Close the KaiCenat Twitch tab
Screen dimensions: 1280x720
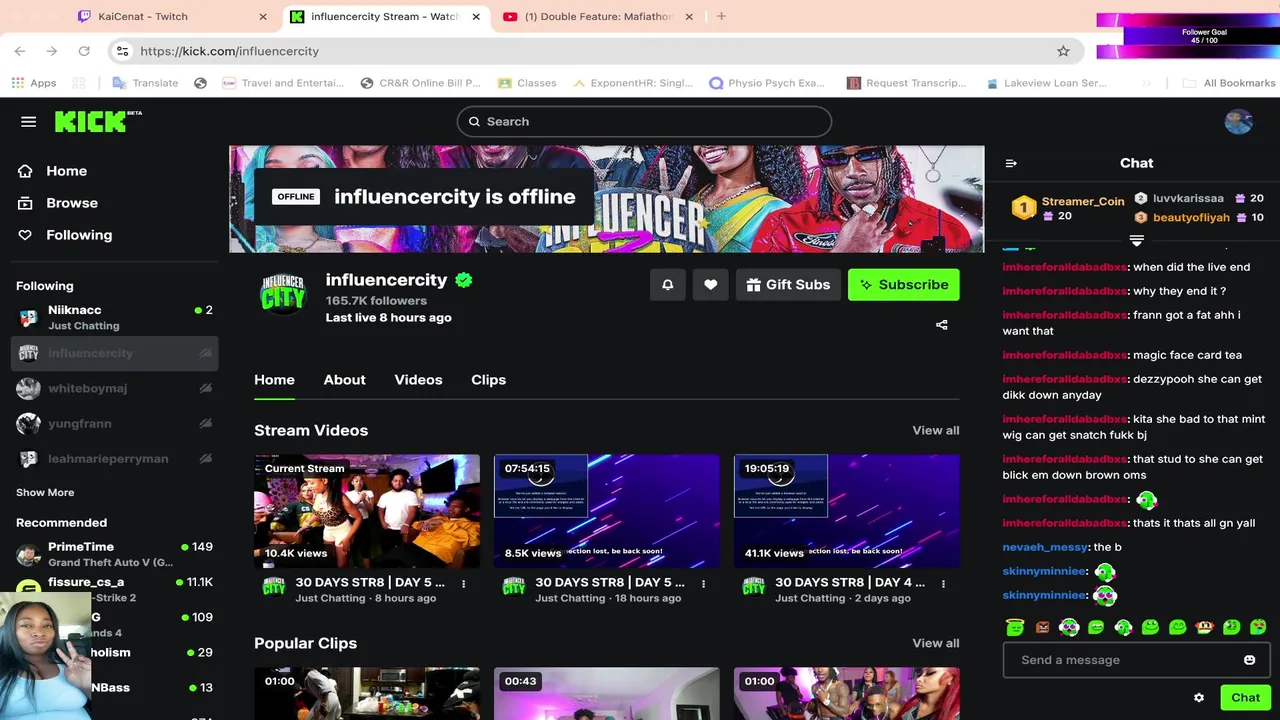coord(263,17)
